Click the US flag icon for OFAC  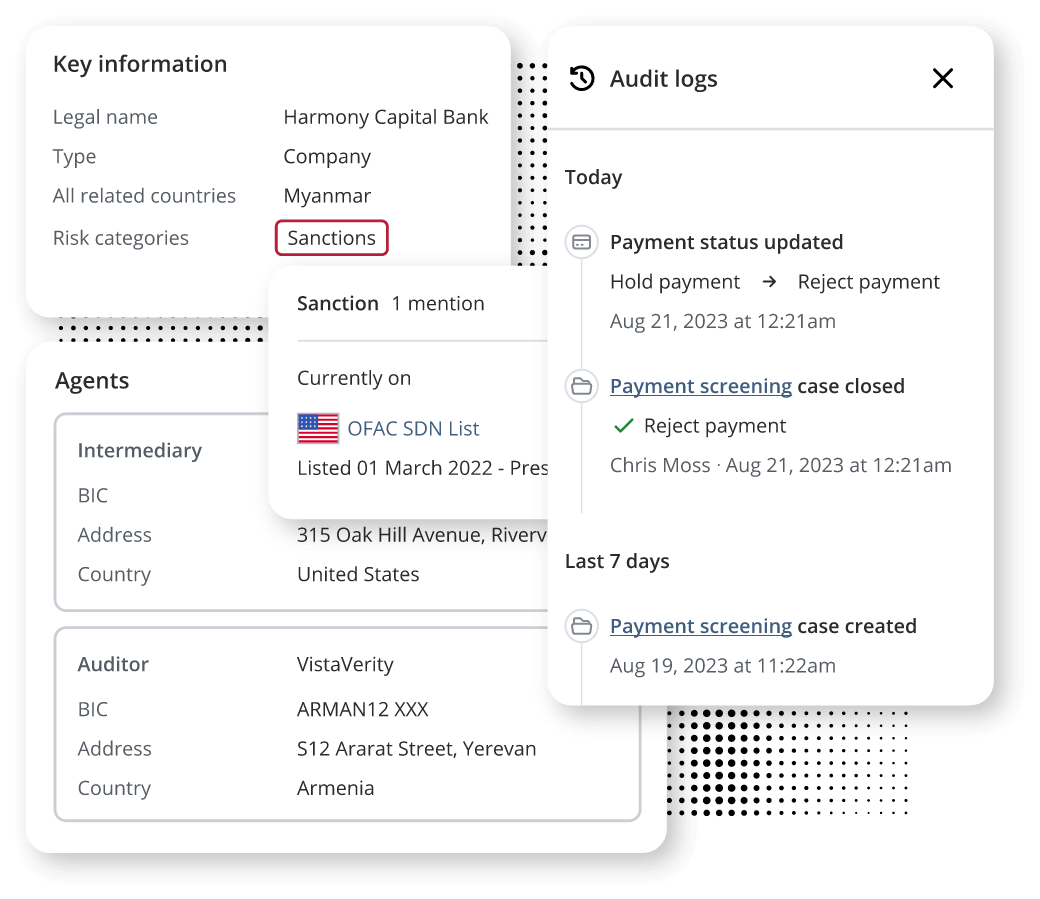tap(318, 429)
